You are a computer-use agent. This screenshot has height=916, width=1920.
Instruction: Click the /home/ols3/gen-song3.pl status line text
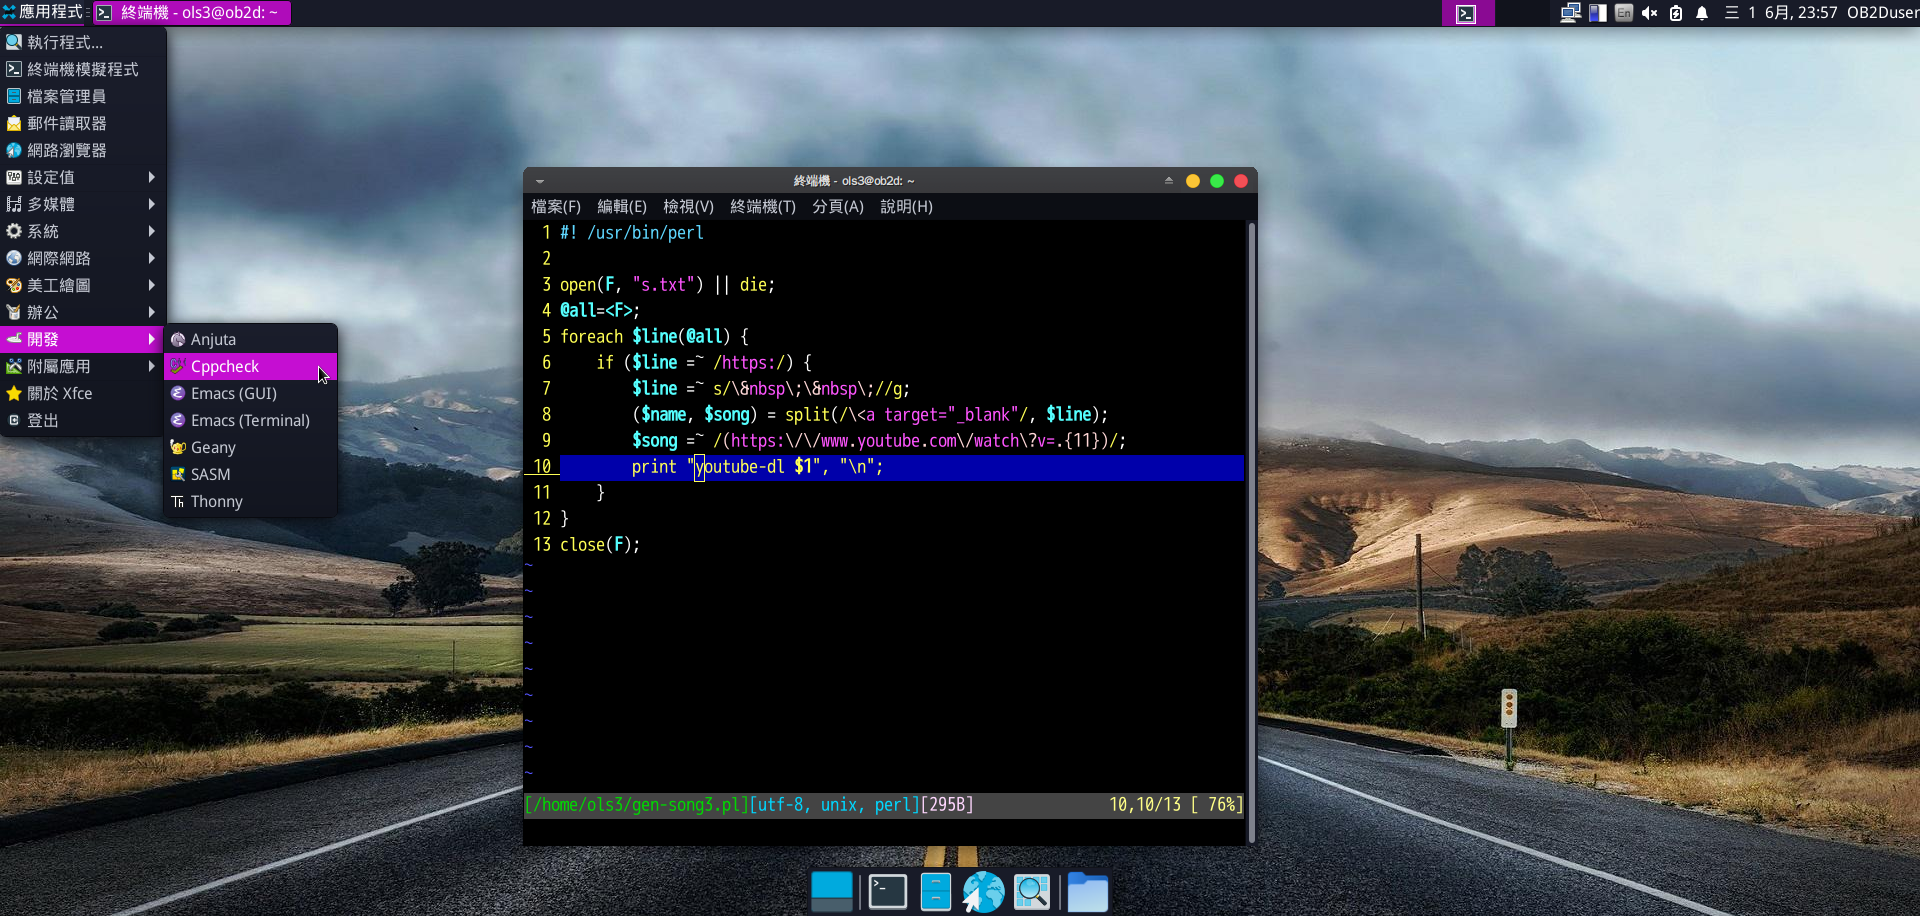tap(636, 805)
